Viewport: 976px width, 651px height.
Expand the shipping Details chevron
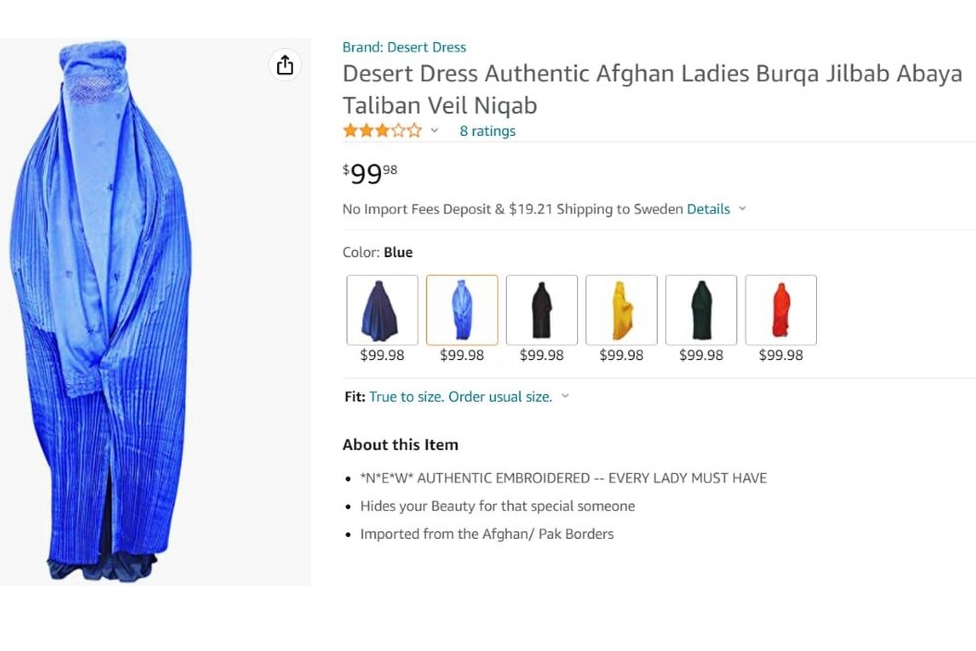pyautogui.click(x=742, y=209)
